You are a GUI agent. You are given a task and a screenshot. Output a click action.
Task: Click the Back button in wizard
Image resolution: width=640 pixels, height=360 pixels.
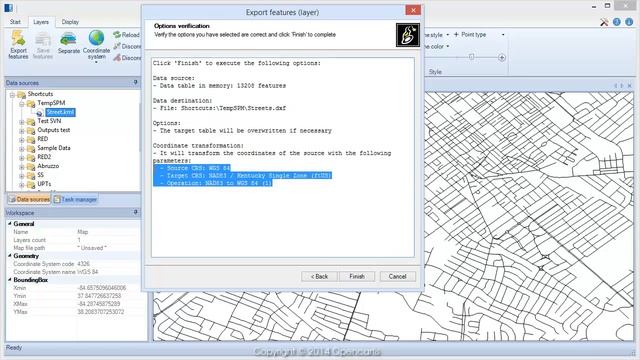pyautogui.click(x=319, y=276)
